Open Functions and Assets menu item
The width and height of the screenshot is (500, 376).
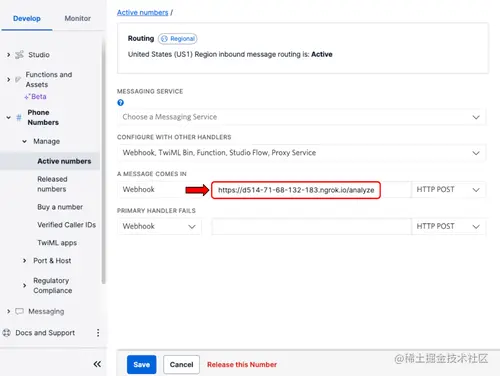click(x=49, y=79)
